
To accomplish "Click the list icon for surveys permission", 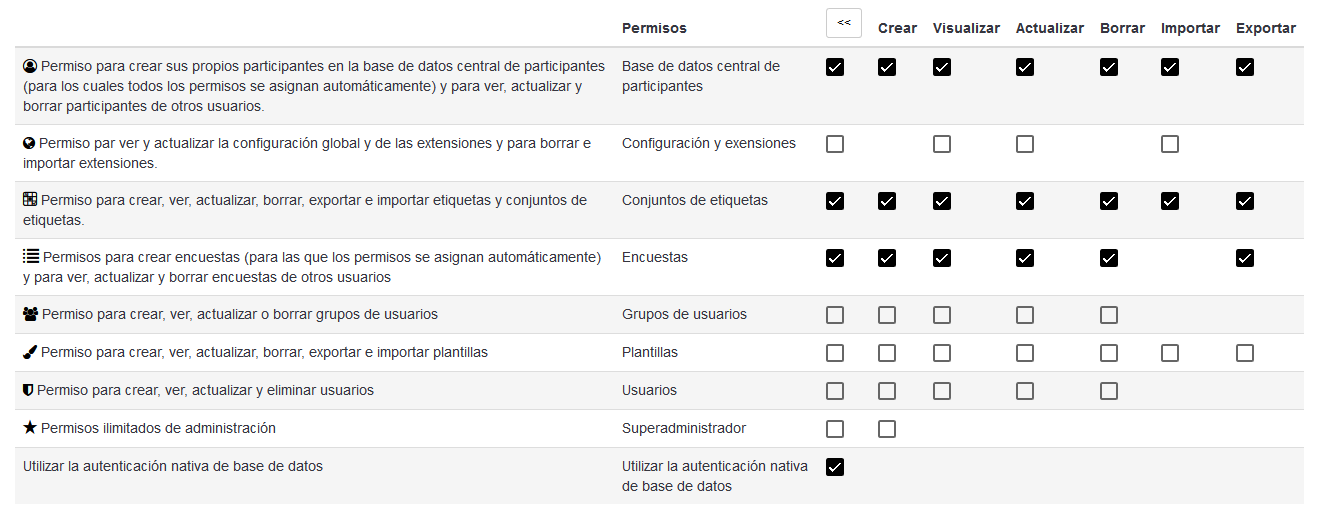I will tap(31, 257).
